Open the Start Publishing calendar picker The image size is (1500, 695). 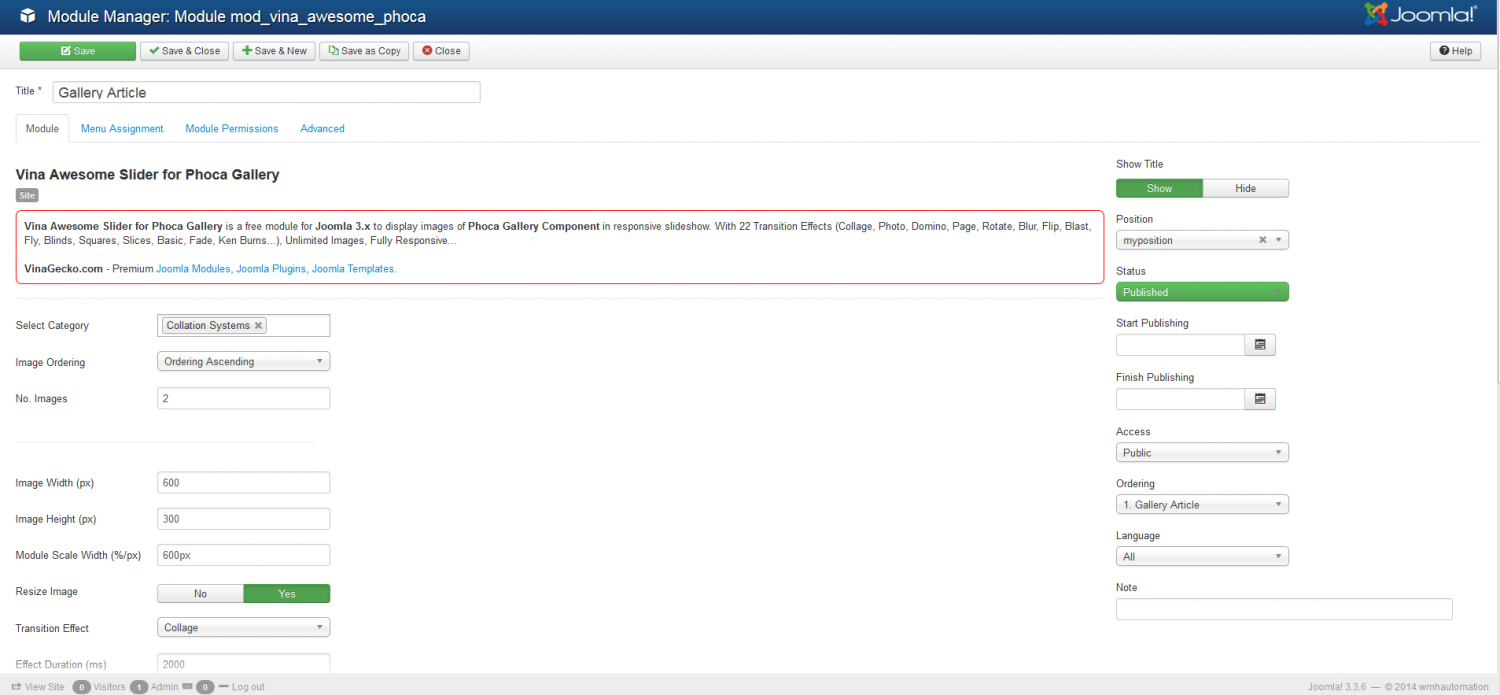(x=1260, y=345)
